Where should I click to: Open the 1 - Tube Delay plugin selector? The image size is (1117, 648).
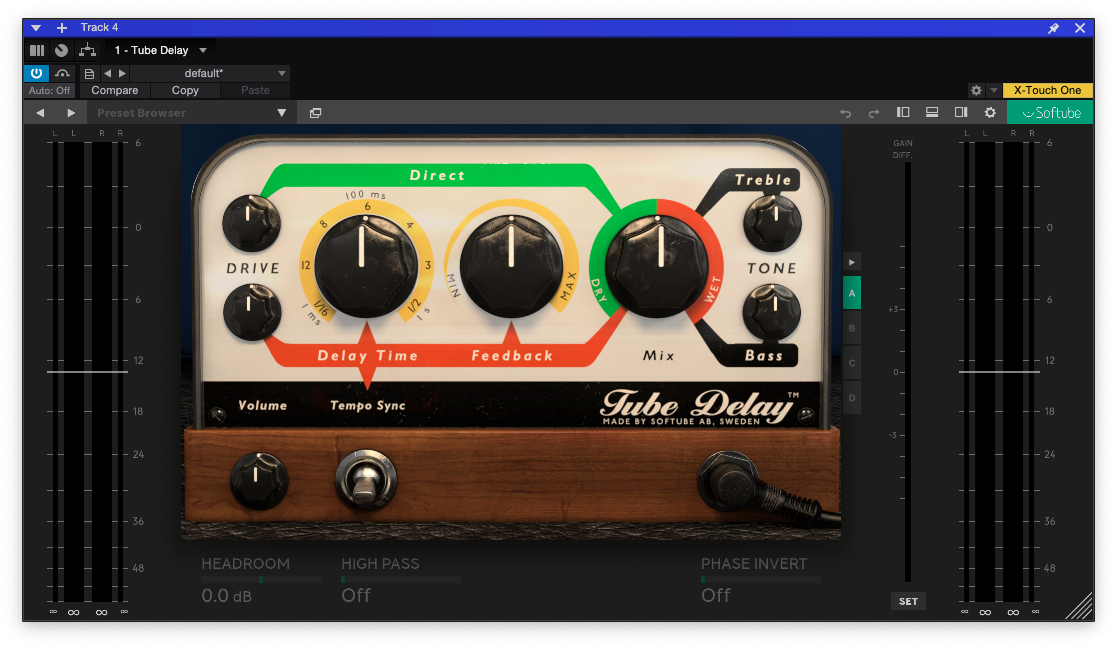click(160, 50)
